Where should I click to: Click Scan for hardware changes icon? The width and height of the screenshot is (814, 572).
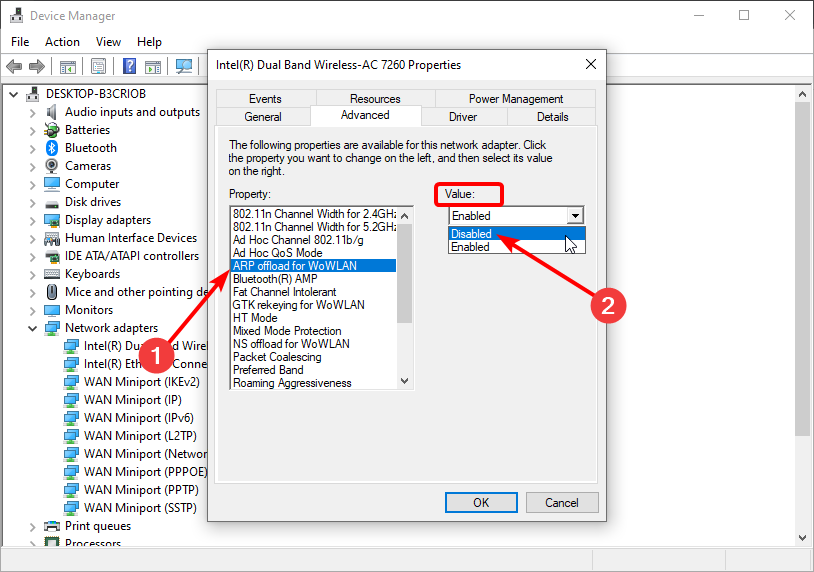tap(184, 66)
